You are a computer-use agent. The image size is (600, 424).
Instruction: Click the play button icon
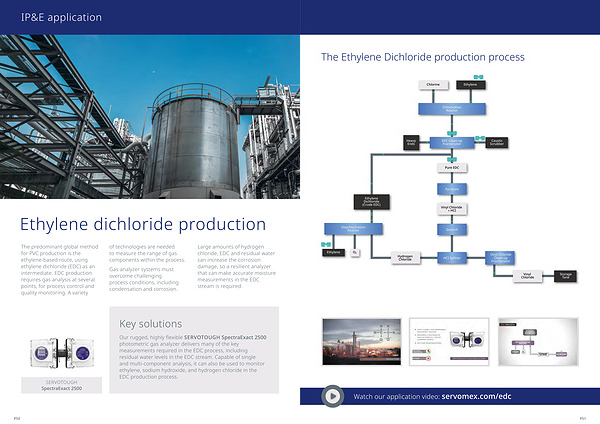point(333,397)
